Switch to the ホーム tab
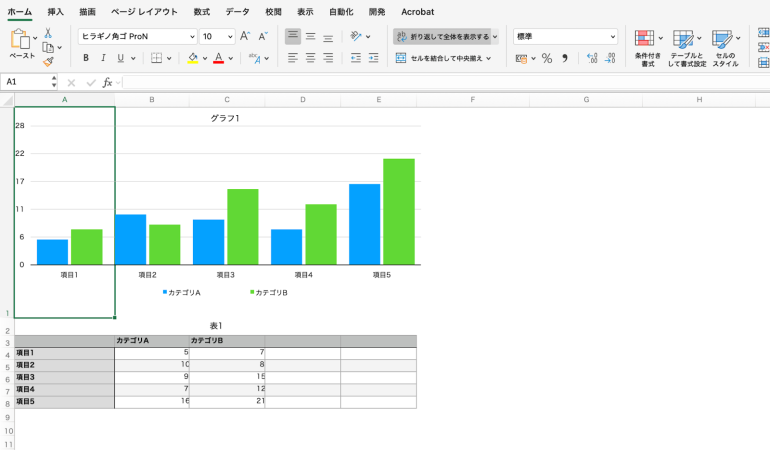Image resolution: width=770 pixels, height=450 pixels. pos(20,12)
